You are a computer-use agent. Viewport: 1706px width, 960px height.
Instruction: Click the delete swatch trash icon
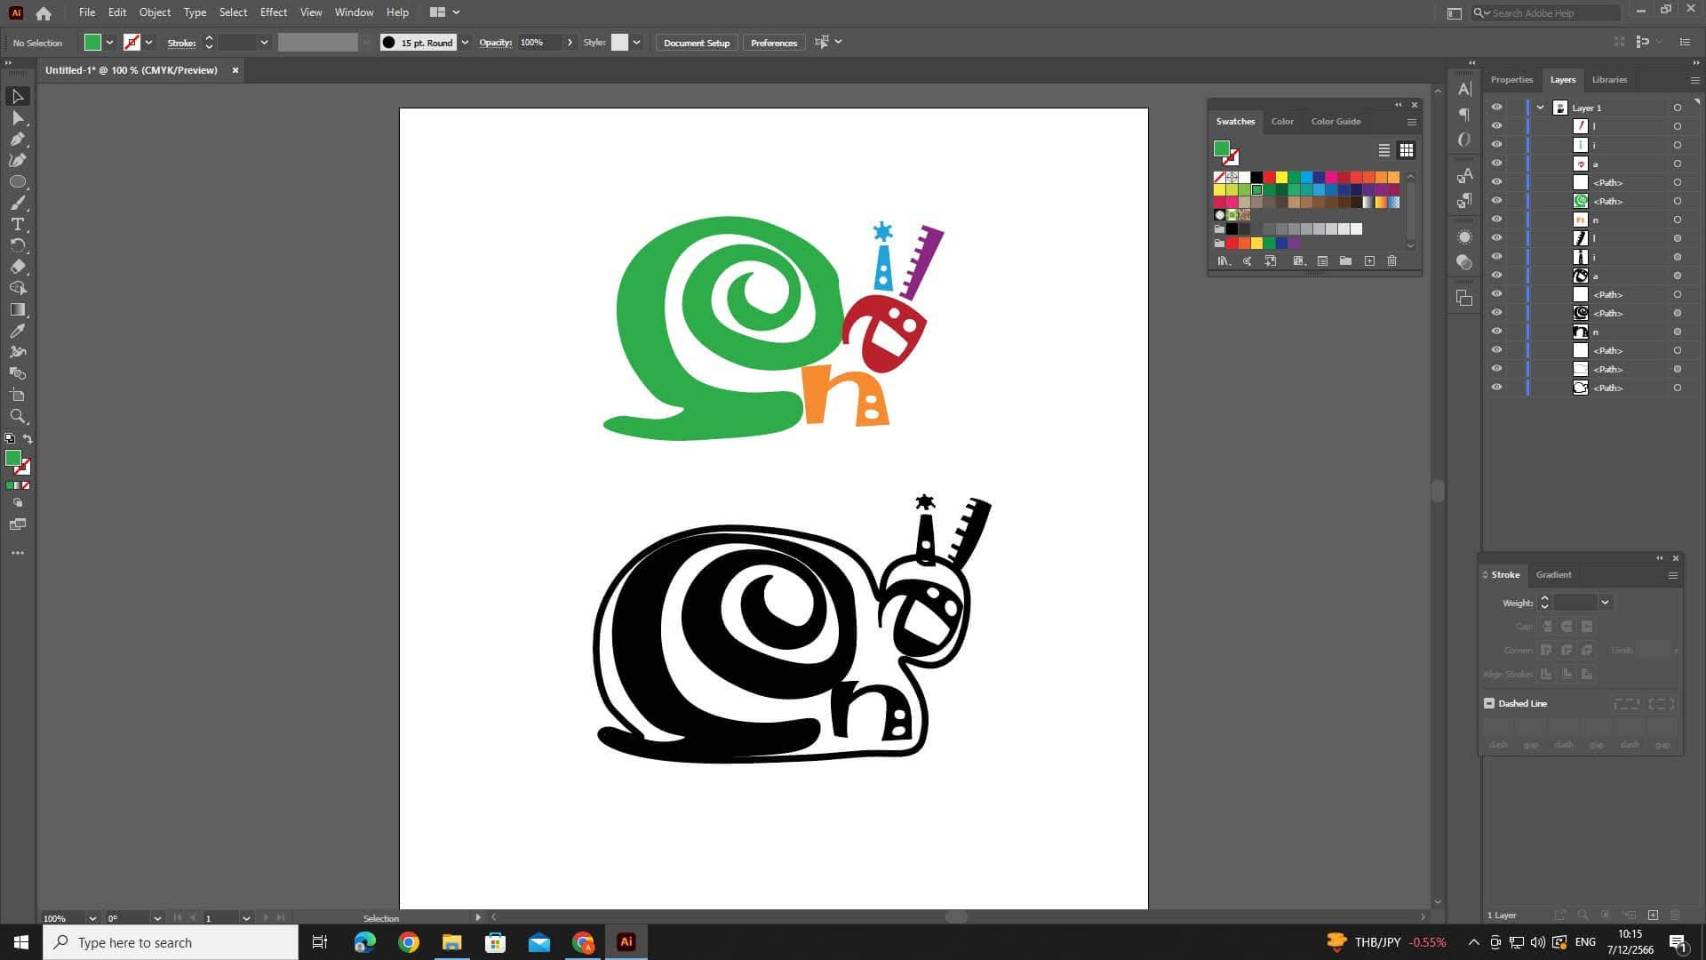pos(1392,261)
